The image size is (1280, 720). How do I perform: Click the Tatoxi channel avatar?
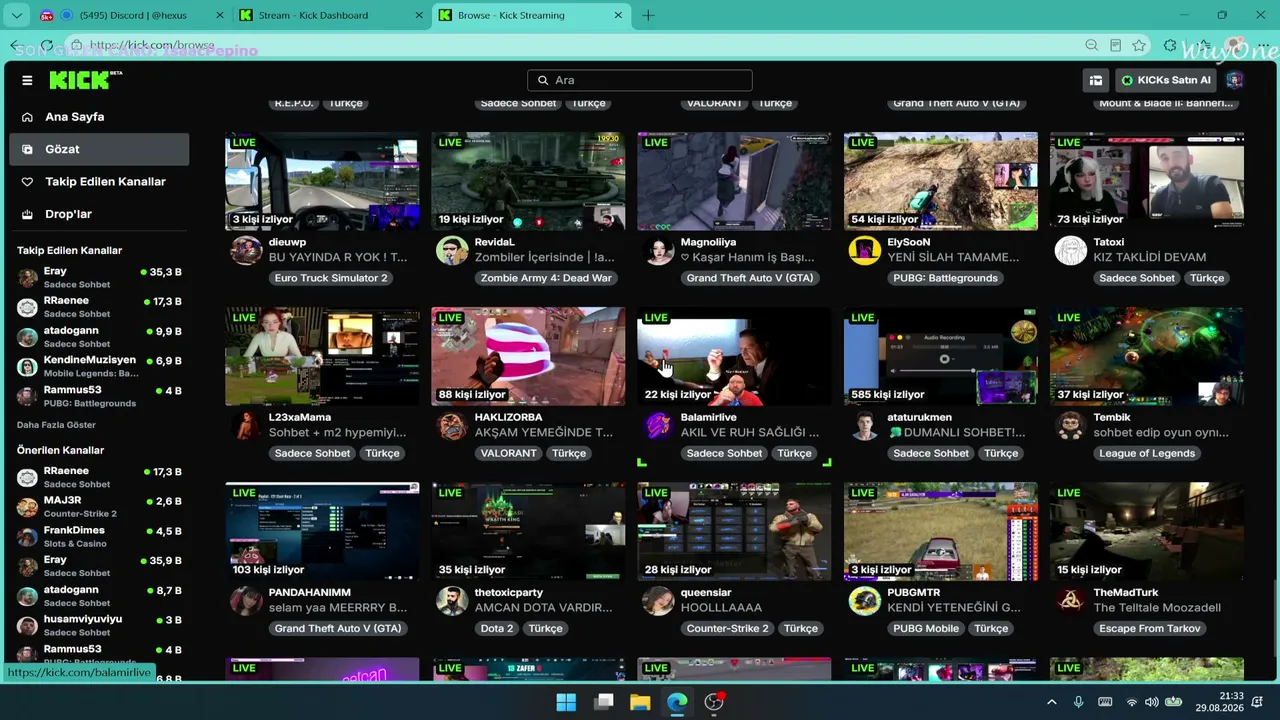point(1071,250)
